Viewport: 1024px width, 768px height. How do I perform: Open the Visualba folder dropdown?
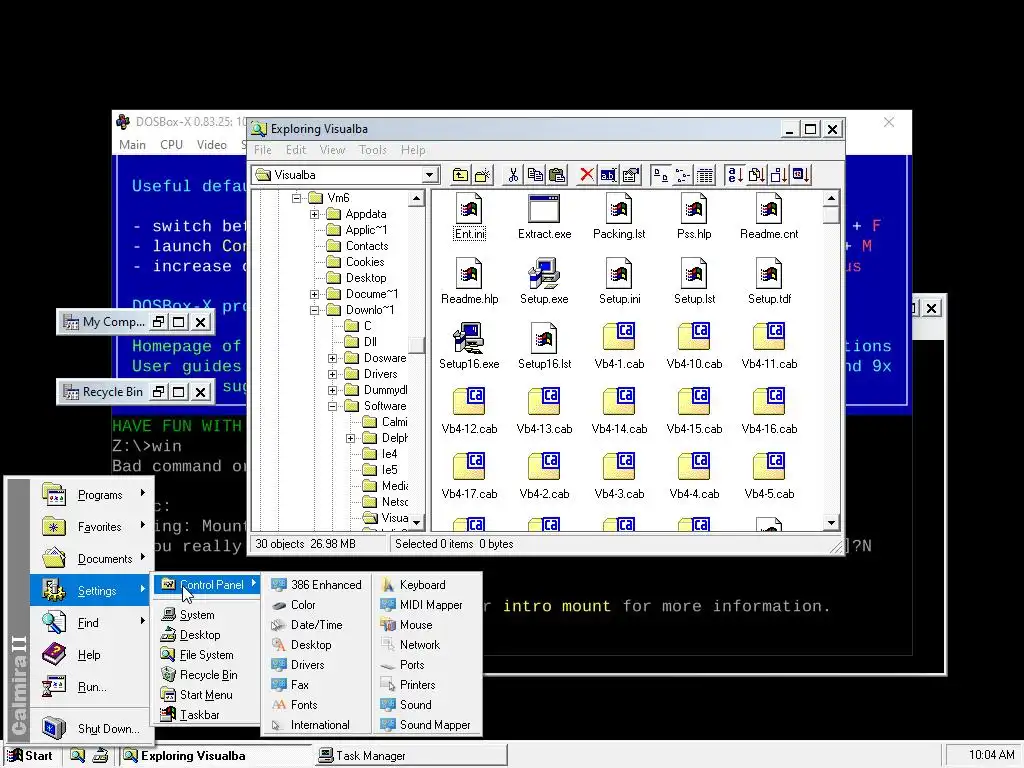click(x=429, y=175)
